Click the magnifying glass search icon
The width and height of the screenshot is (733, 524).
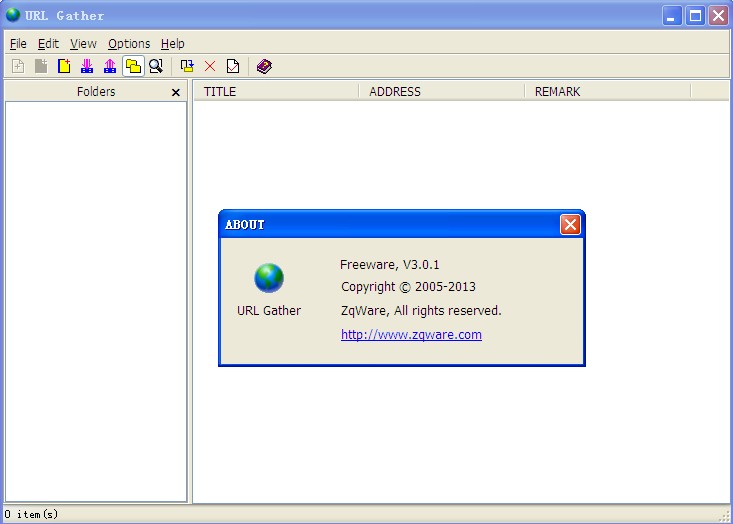(x=156, y=66)
